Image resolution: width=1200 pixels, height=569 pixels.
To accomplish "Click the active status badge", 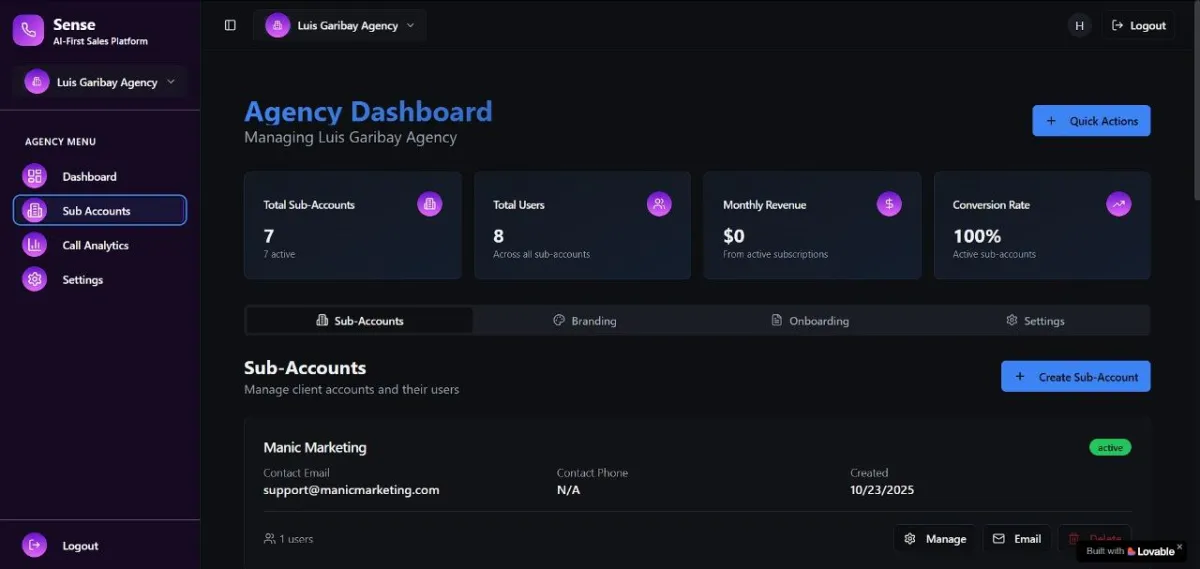I will pyautogui.click(x=1110, y=447).
